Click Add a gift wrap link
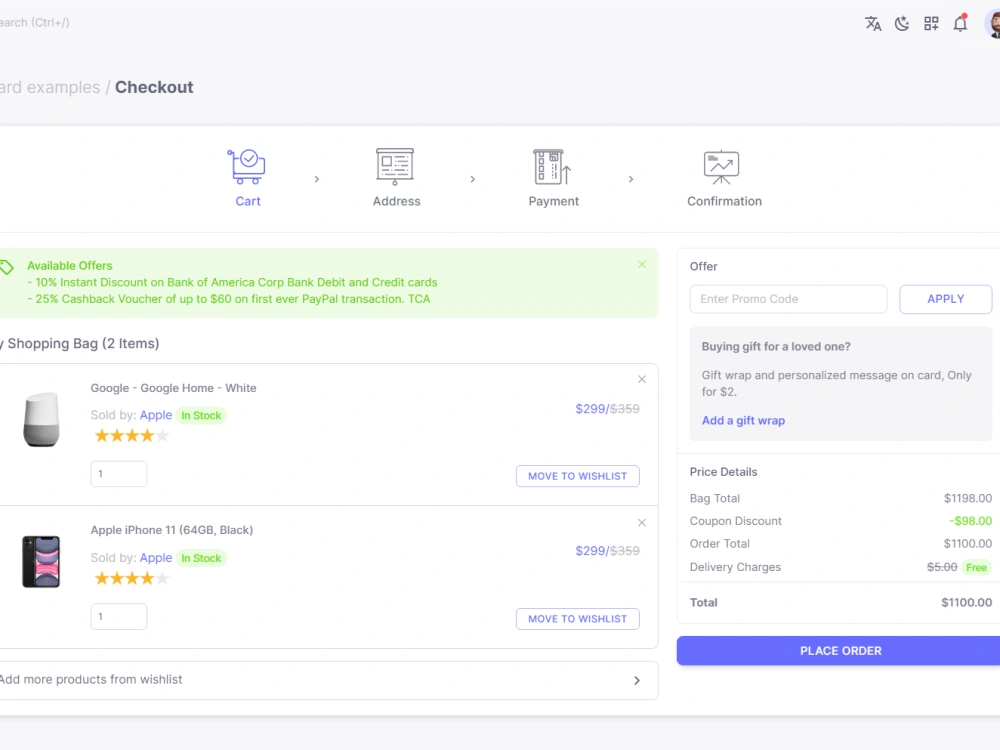Screen dimensions: 1000x750 click(744, 421)
